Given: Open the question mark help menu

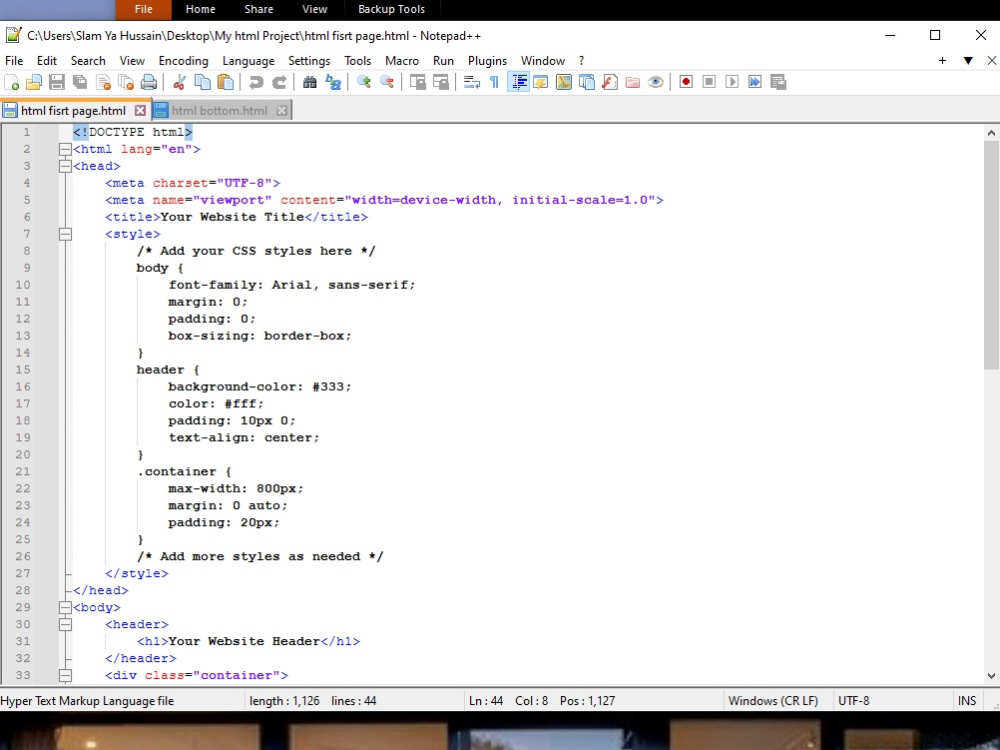Looking at the screenshot, I should coord(581,61).
